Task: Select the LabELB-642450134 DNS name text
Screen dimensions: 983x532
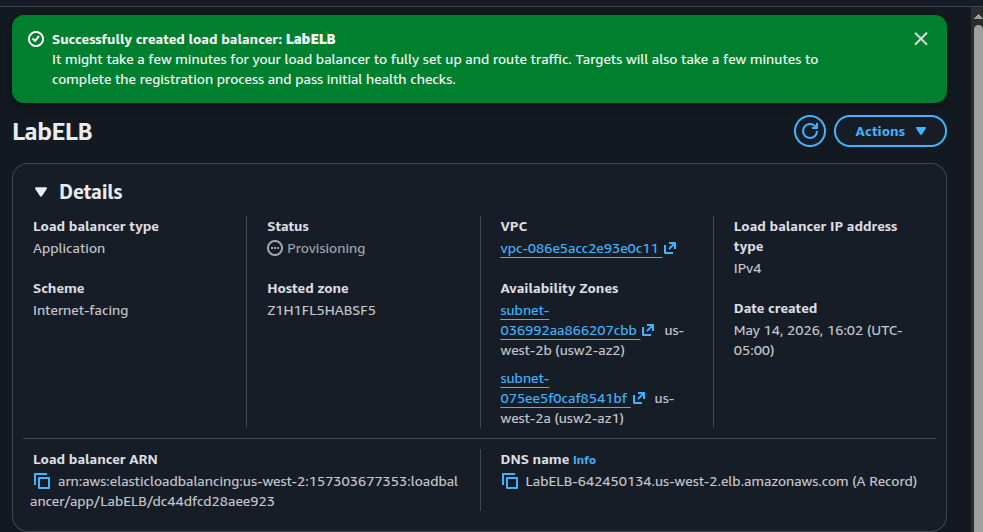Action: point(721,481)
